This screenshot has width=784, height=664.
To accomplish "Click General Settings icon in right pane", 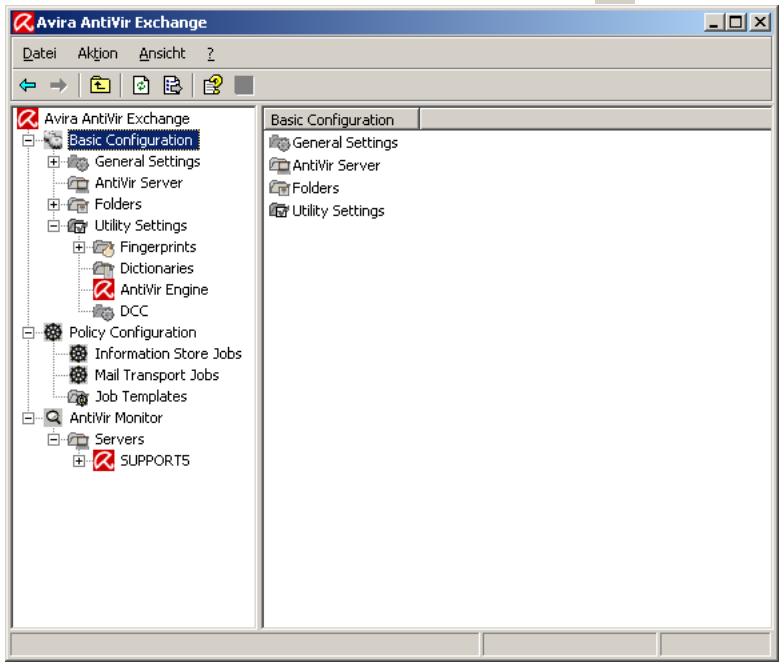I will coord(280,143).
